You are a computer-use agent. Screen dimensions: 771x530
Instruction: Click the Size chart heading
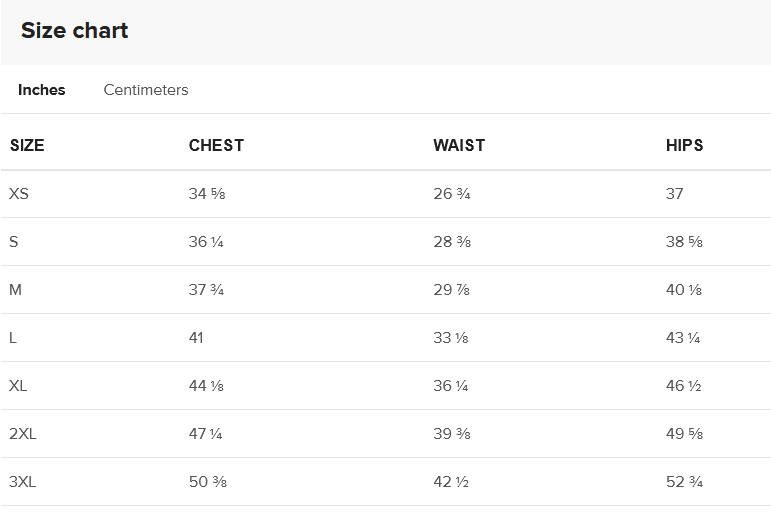tap(74, 30)
